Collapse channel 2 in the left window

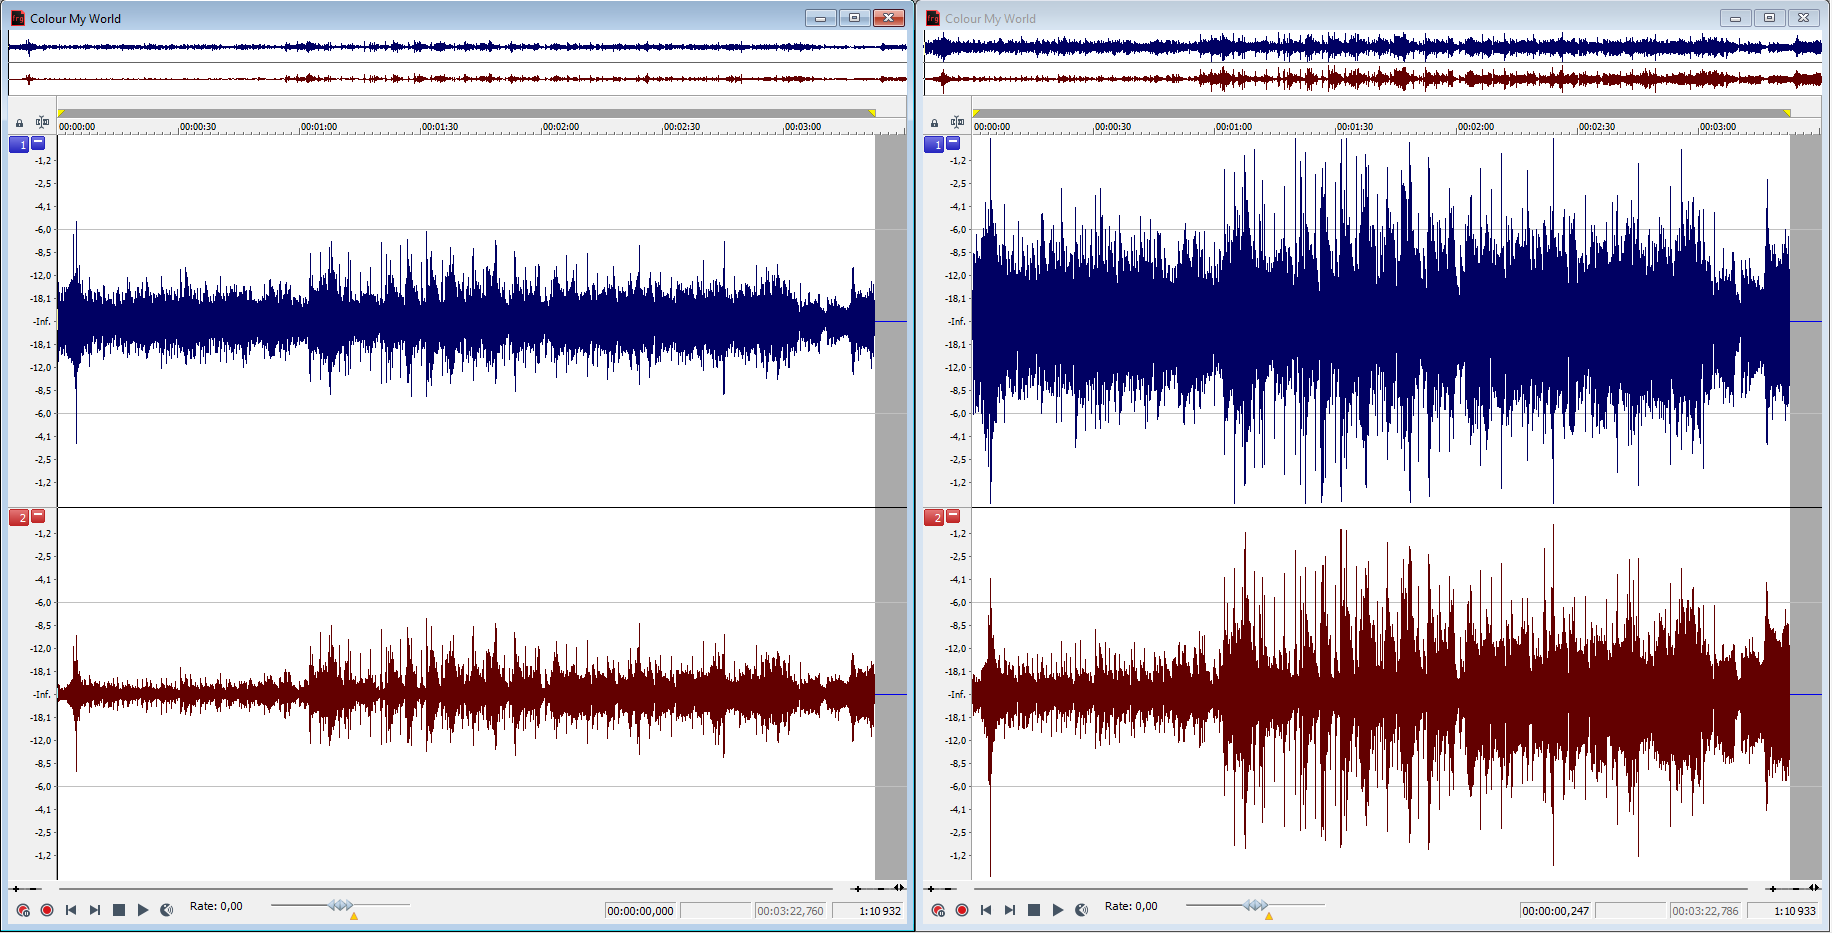tap(38, 516)
